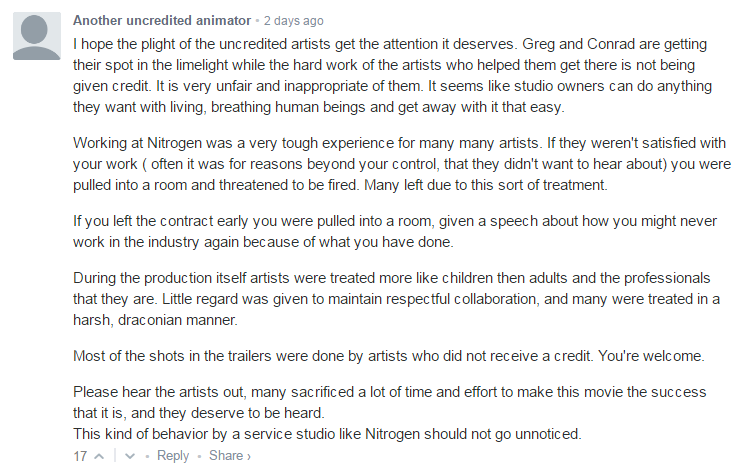746x468 pixels.
Task: Click the paragraph beginning 'I hope the plight'
Action: [393, 75]
